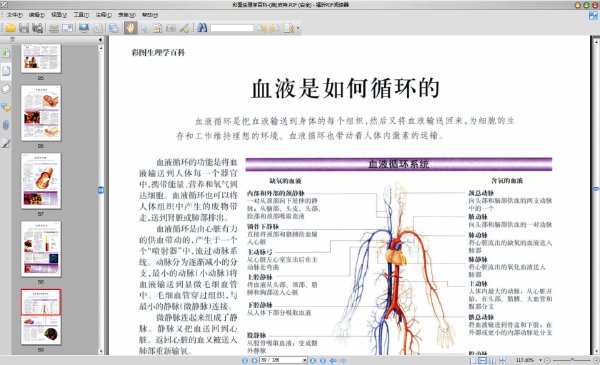This screenshot has width=600, height=365.
Task: Open the search options dropdown arrow in the toolbar
Action: (x=298, y=28)
